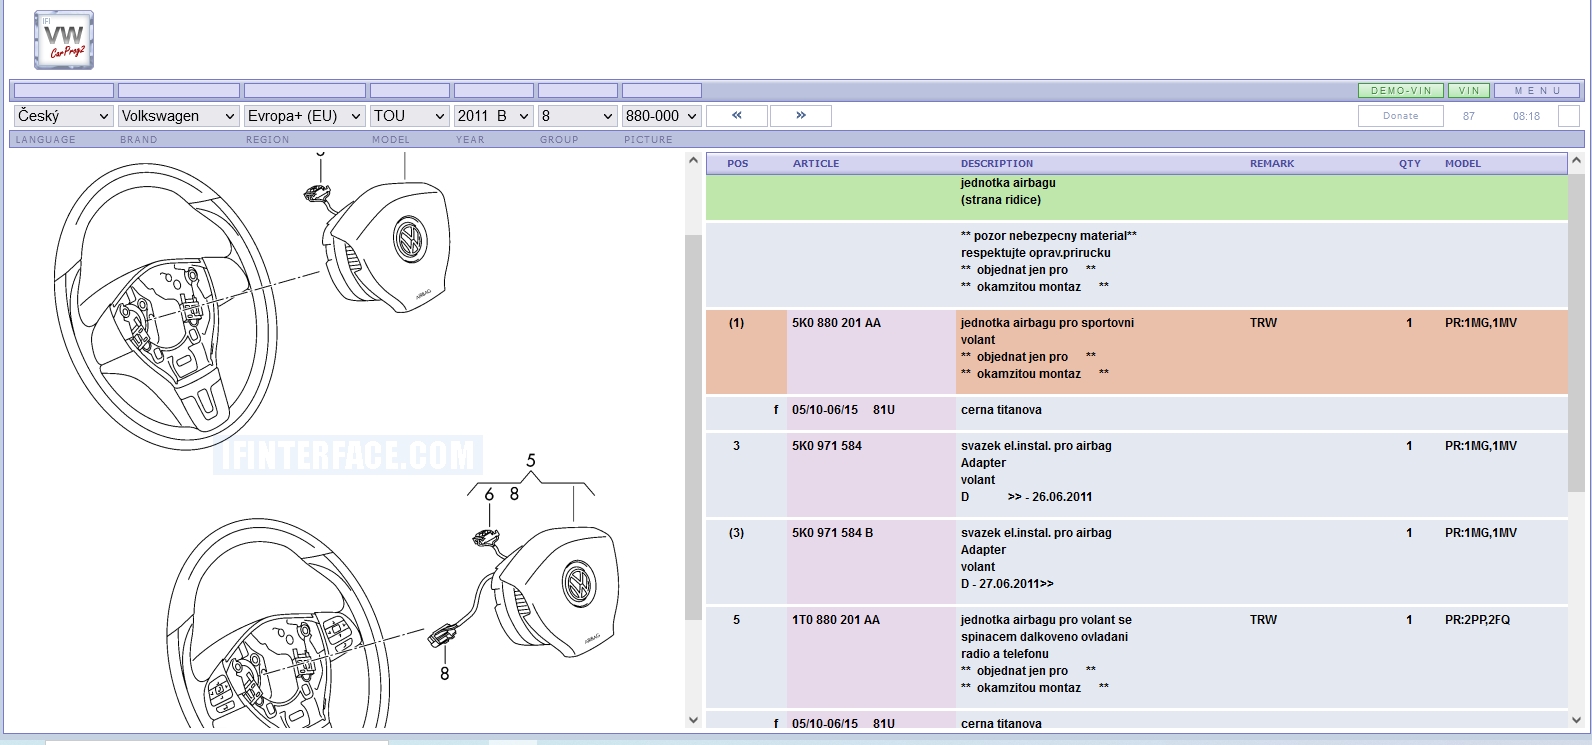The height and width of the screenshot is (745, 1592).
Task: Click TRW remark in 5K0 880 201 AA row
Action: tap(1263, 323)
